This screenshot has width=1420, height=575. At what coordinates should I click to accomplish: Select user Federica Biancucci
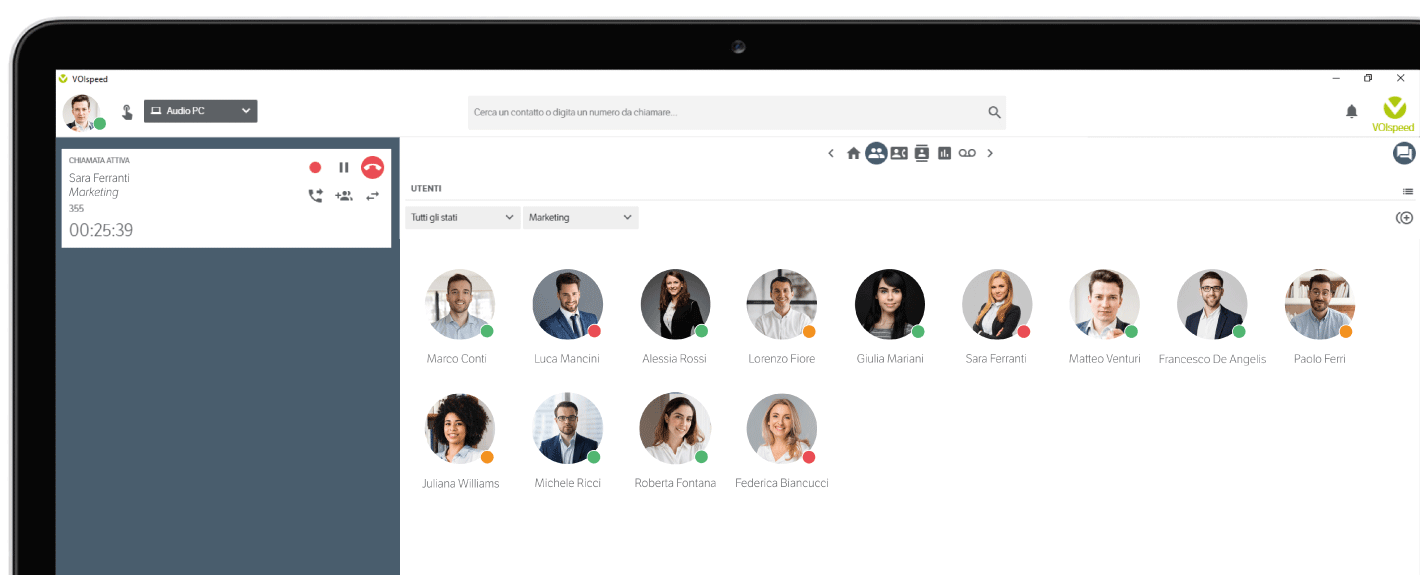(x=782, y=428)
